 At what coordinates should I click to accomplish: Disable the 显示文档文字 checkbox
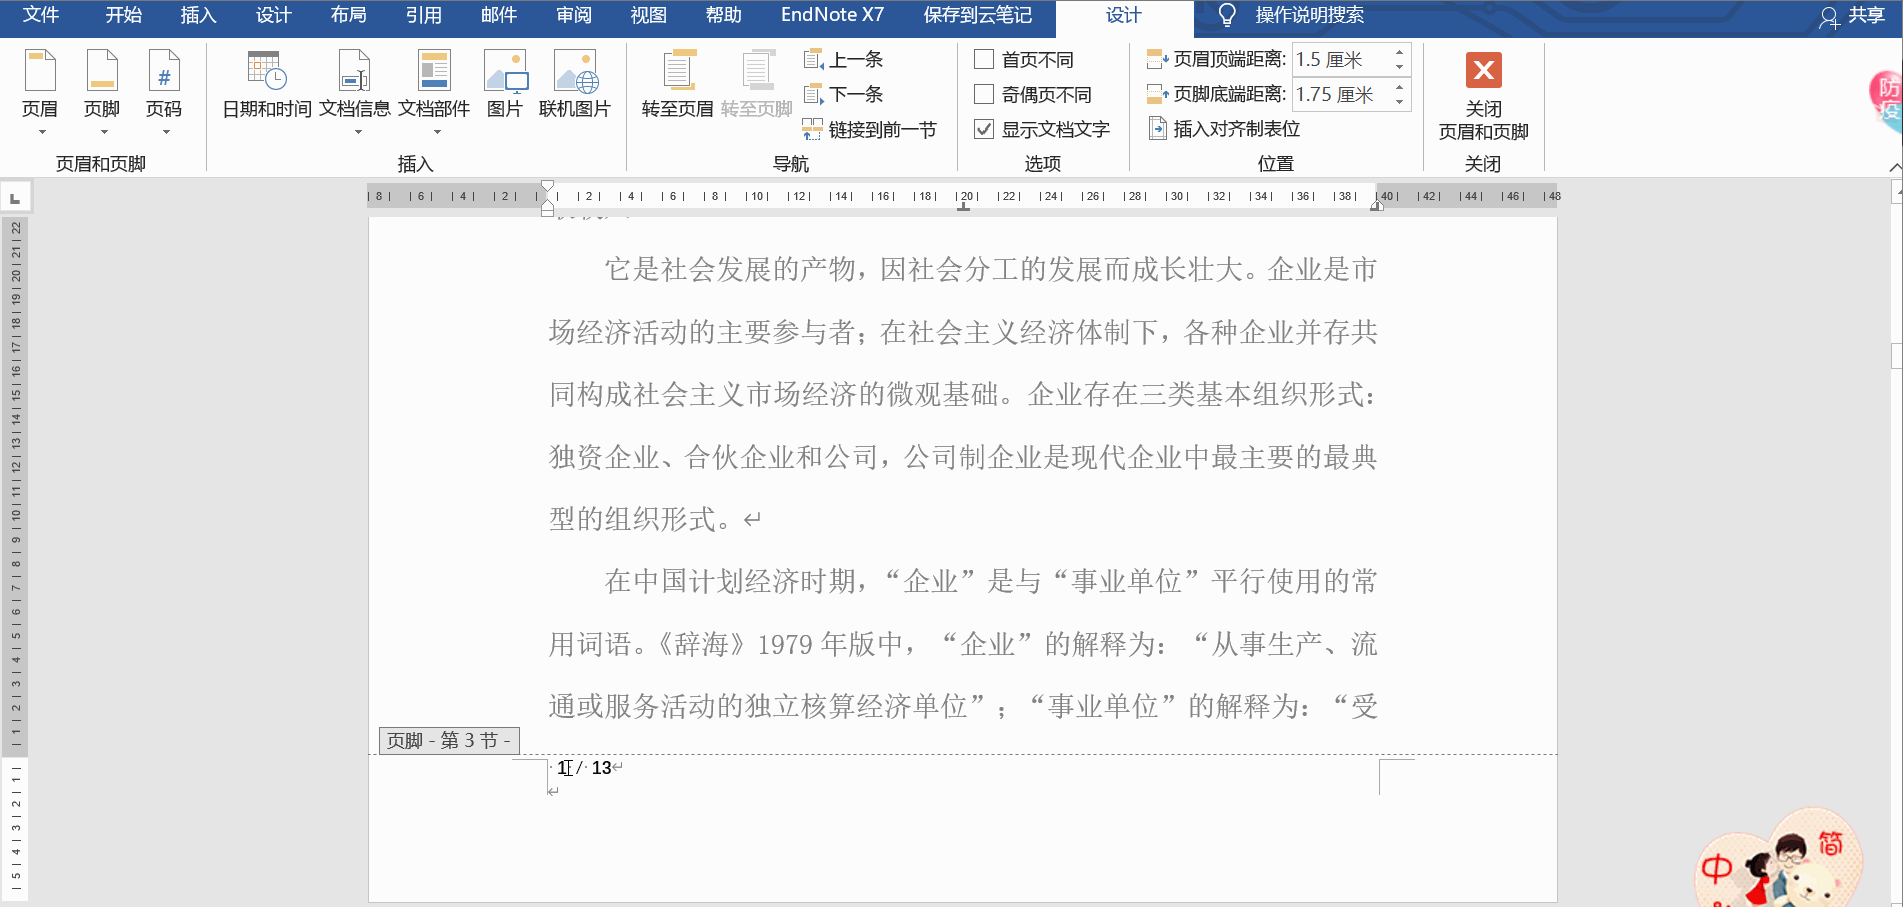pos(983,129)
